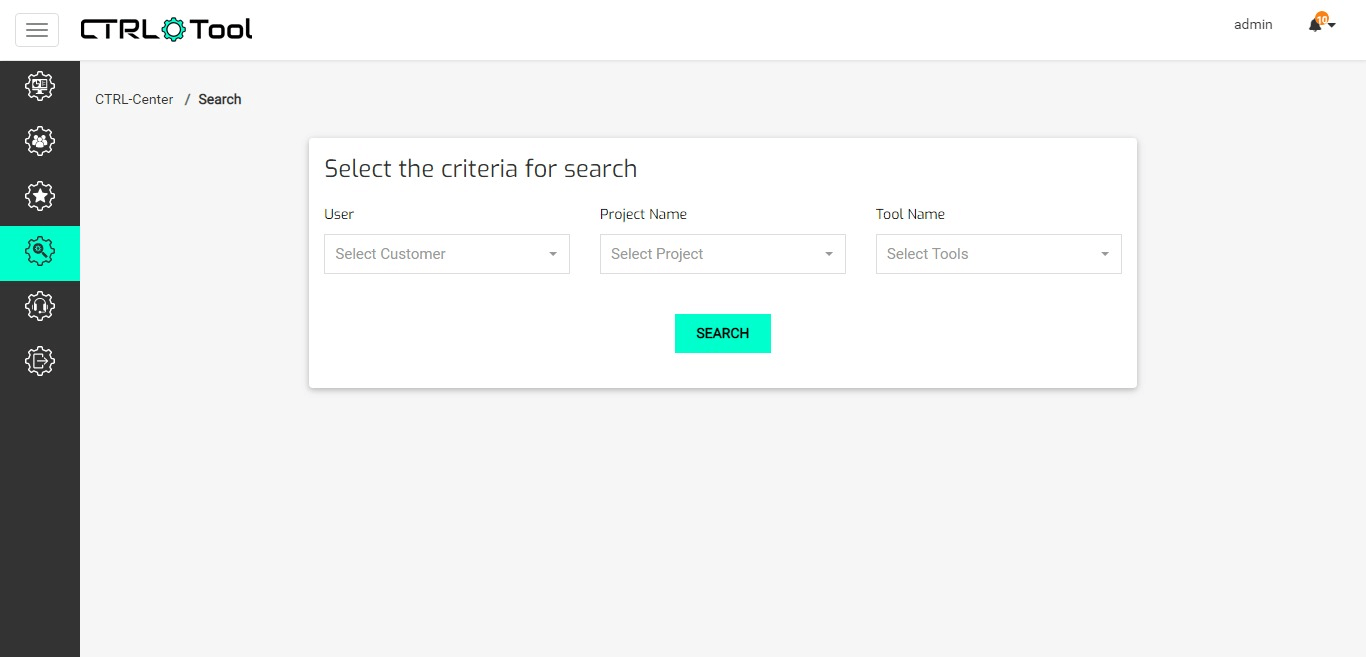Click the arrow on the Tool Name combo box

pos(1105,254)
